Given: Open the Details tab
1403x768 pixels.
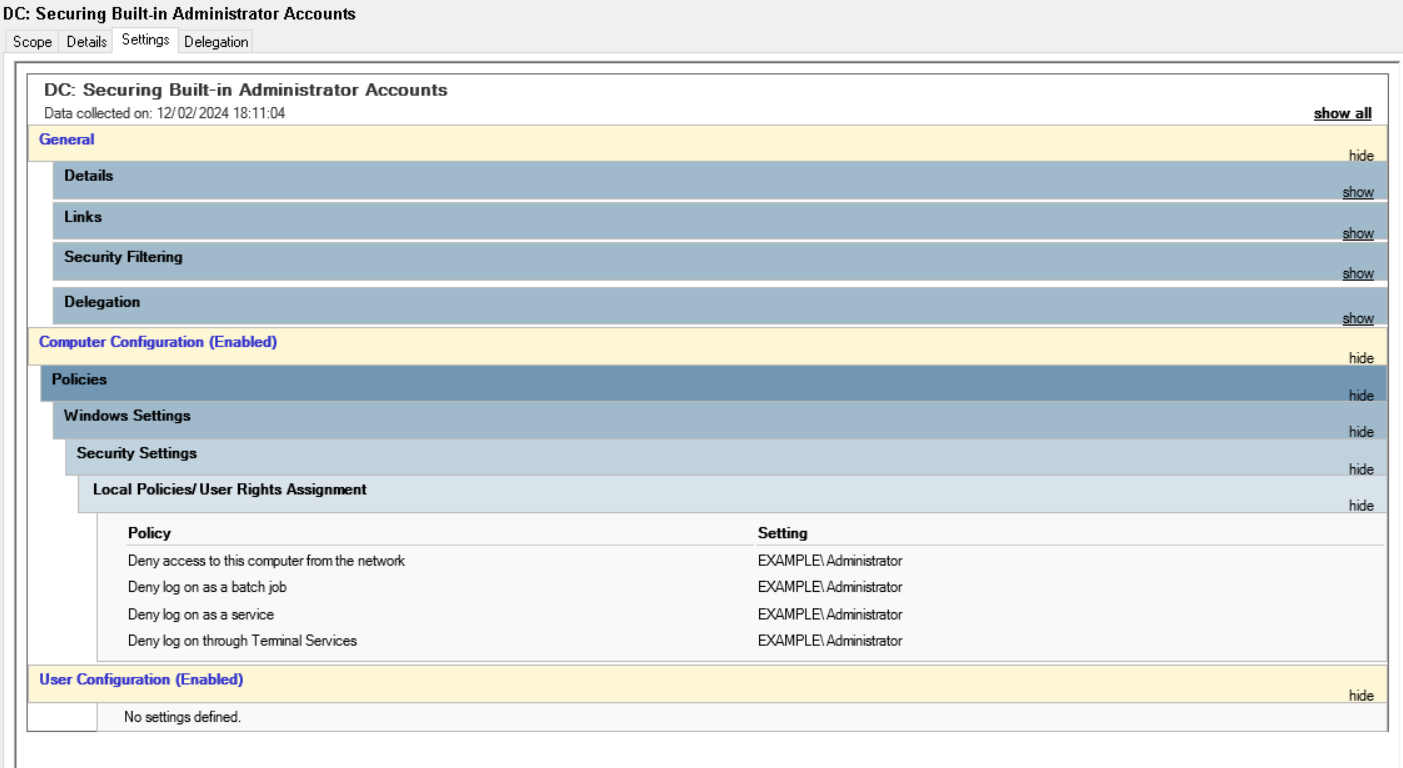Looking at the screenshot, I should click(87, 42).
